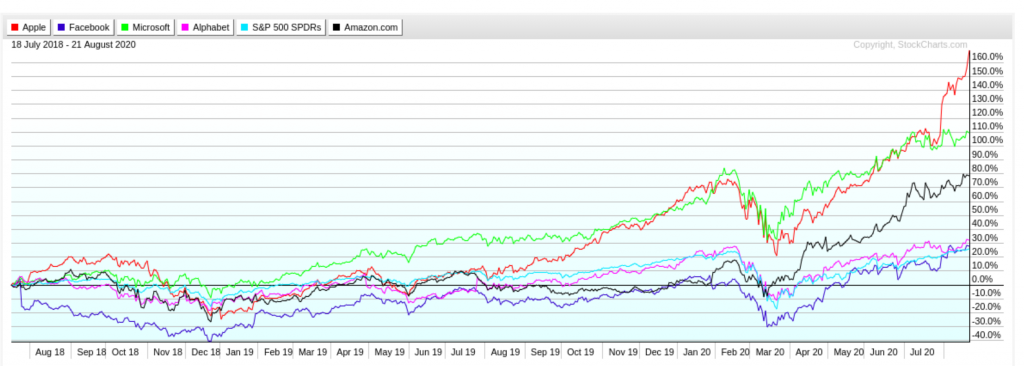1024x366 pixels.
Task: Toggle the Microsoft series legend button
Action: point(145,27)
